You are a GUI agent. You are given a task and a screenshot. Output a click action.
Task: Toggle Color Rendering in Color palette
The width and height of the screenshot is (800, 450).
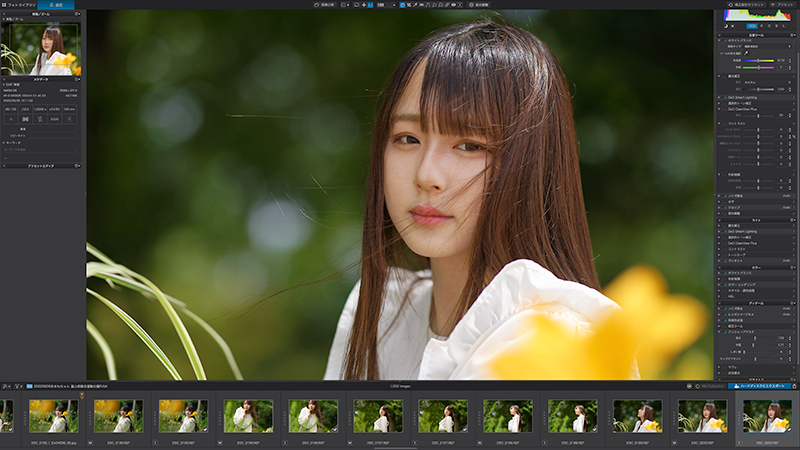point(725,285)
